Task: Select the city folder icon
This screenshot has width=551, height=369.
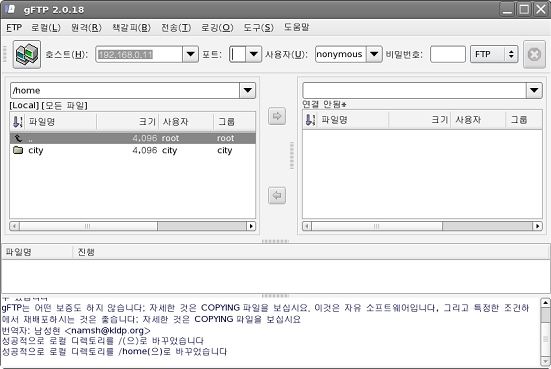Action: pos(18,150)
